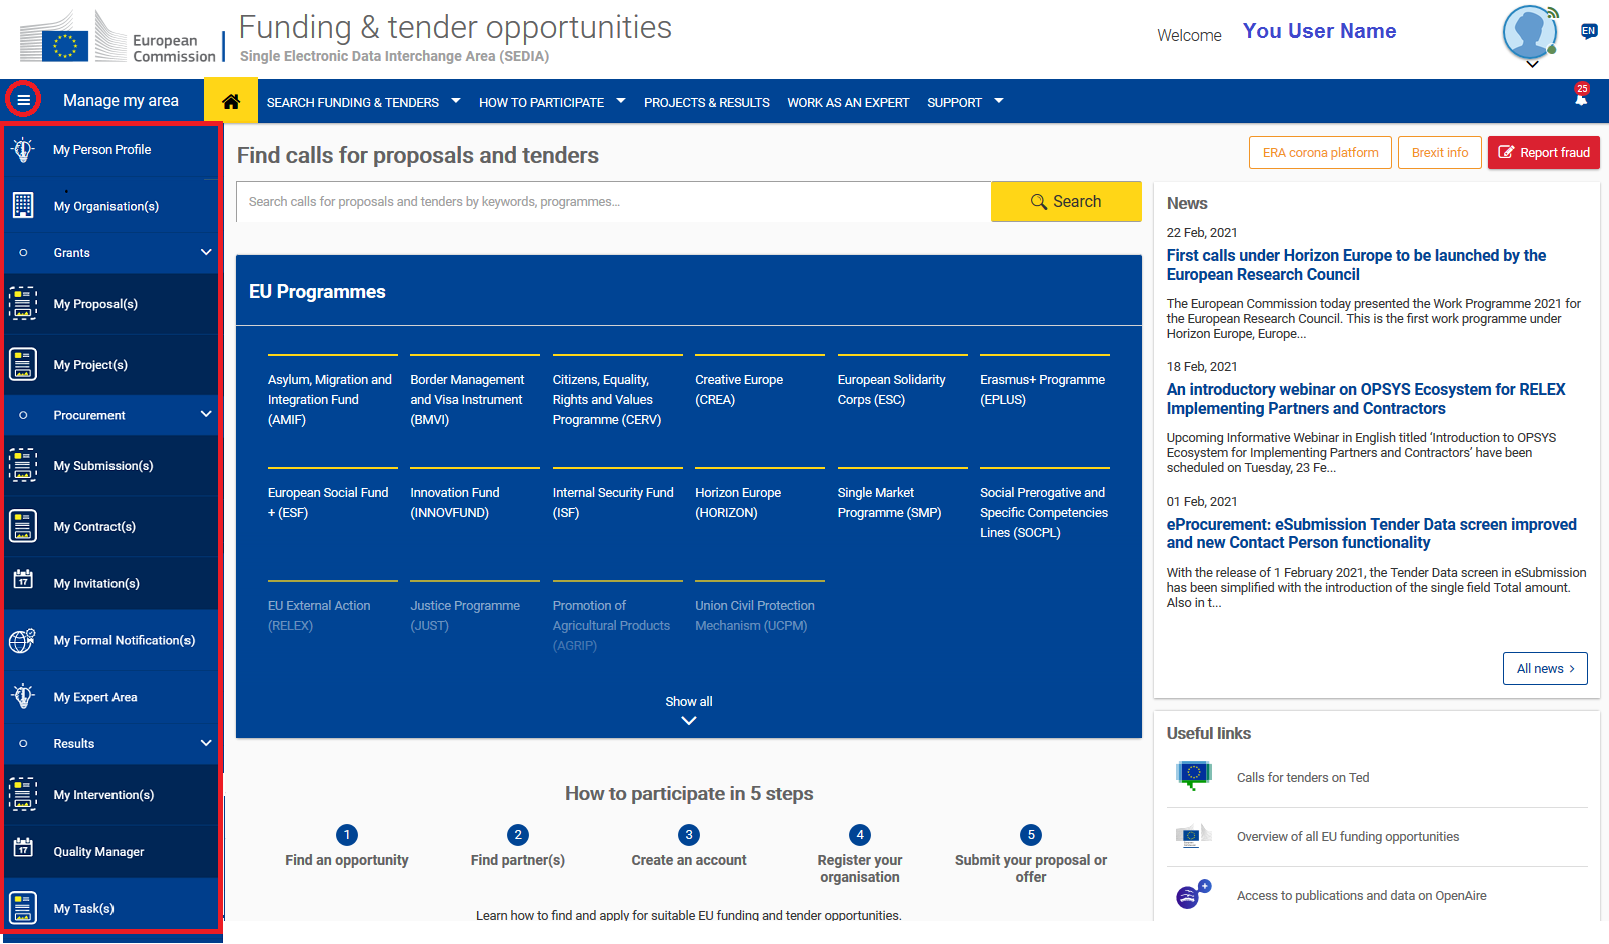Open Search Funding & Tenders menu
Image resolution: width=1609 pixels, height=944 pixels.
click(x=353, y=102)
